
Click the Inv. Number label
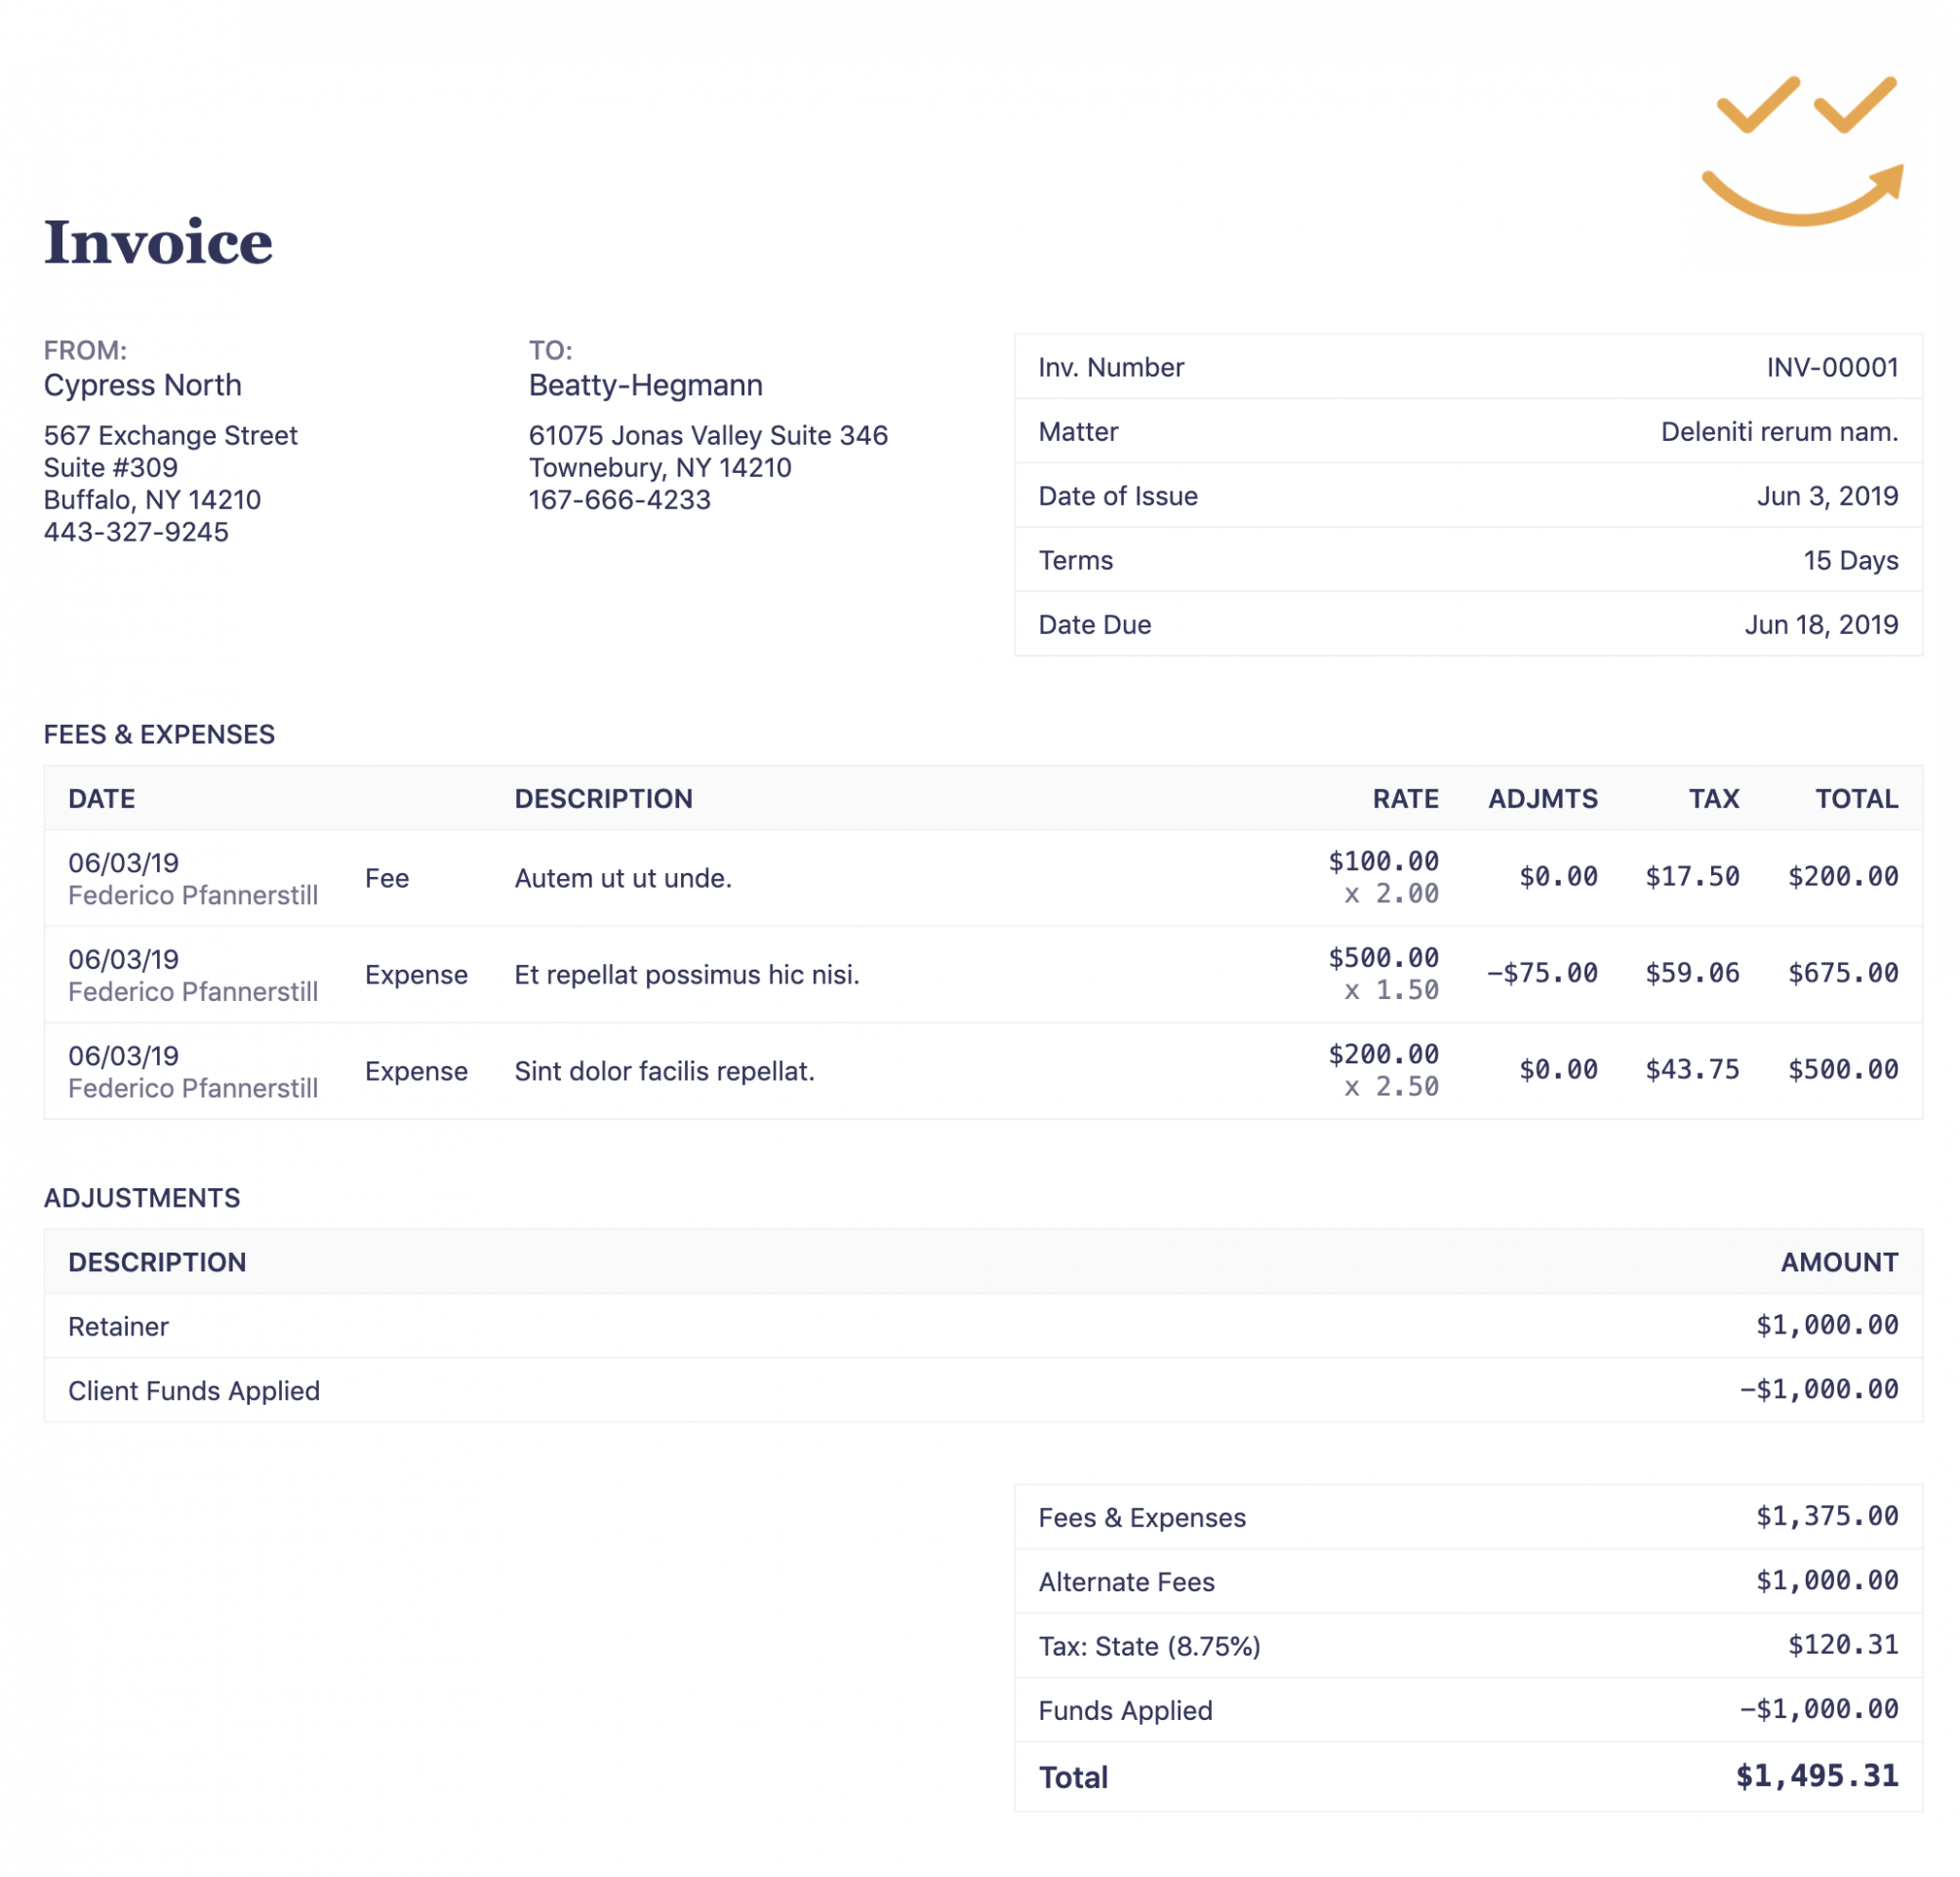pos(1111,367)
